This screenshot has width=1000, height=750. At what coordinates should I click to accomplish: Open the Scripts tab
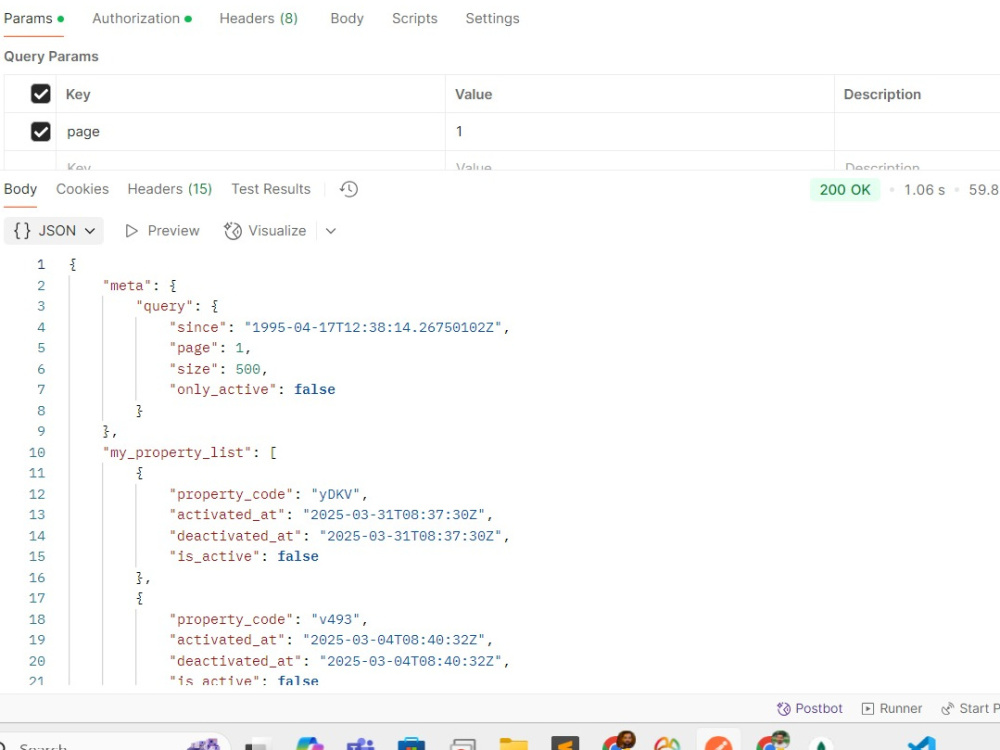[415, 18]
